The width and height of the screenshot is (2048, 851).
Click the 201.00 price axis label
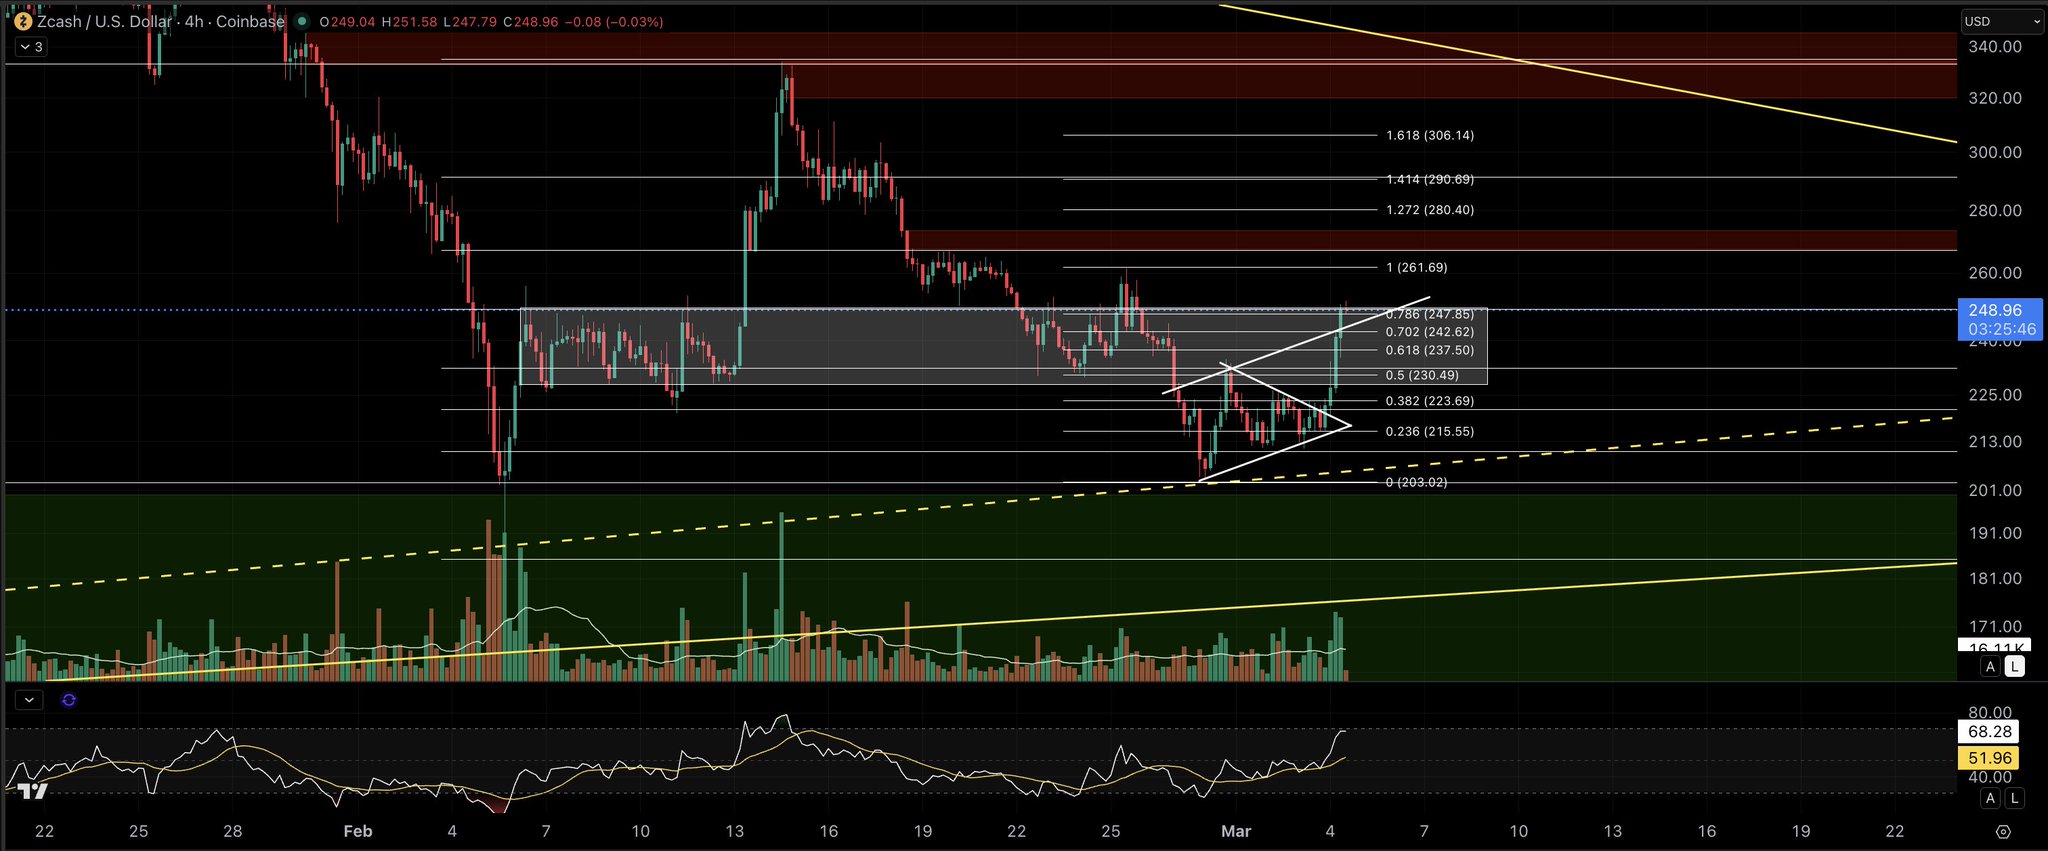click(1994, 490)
